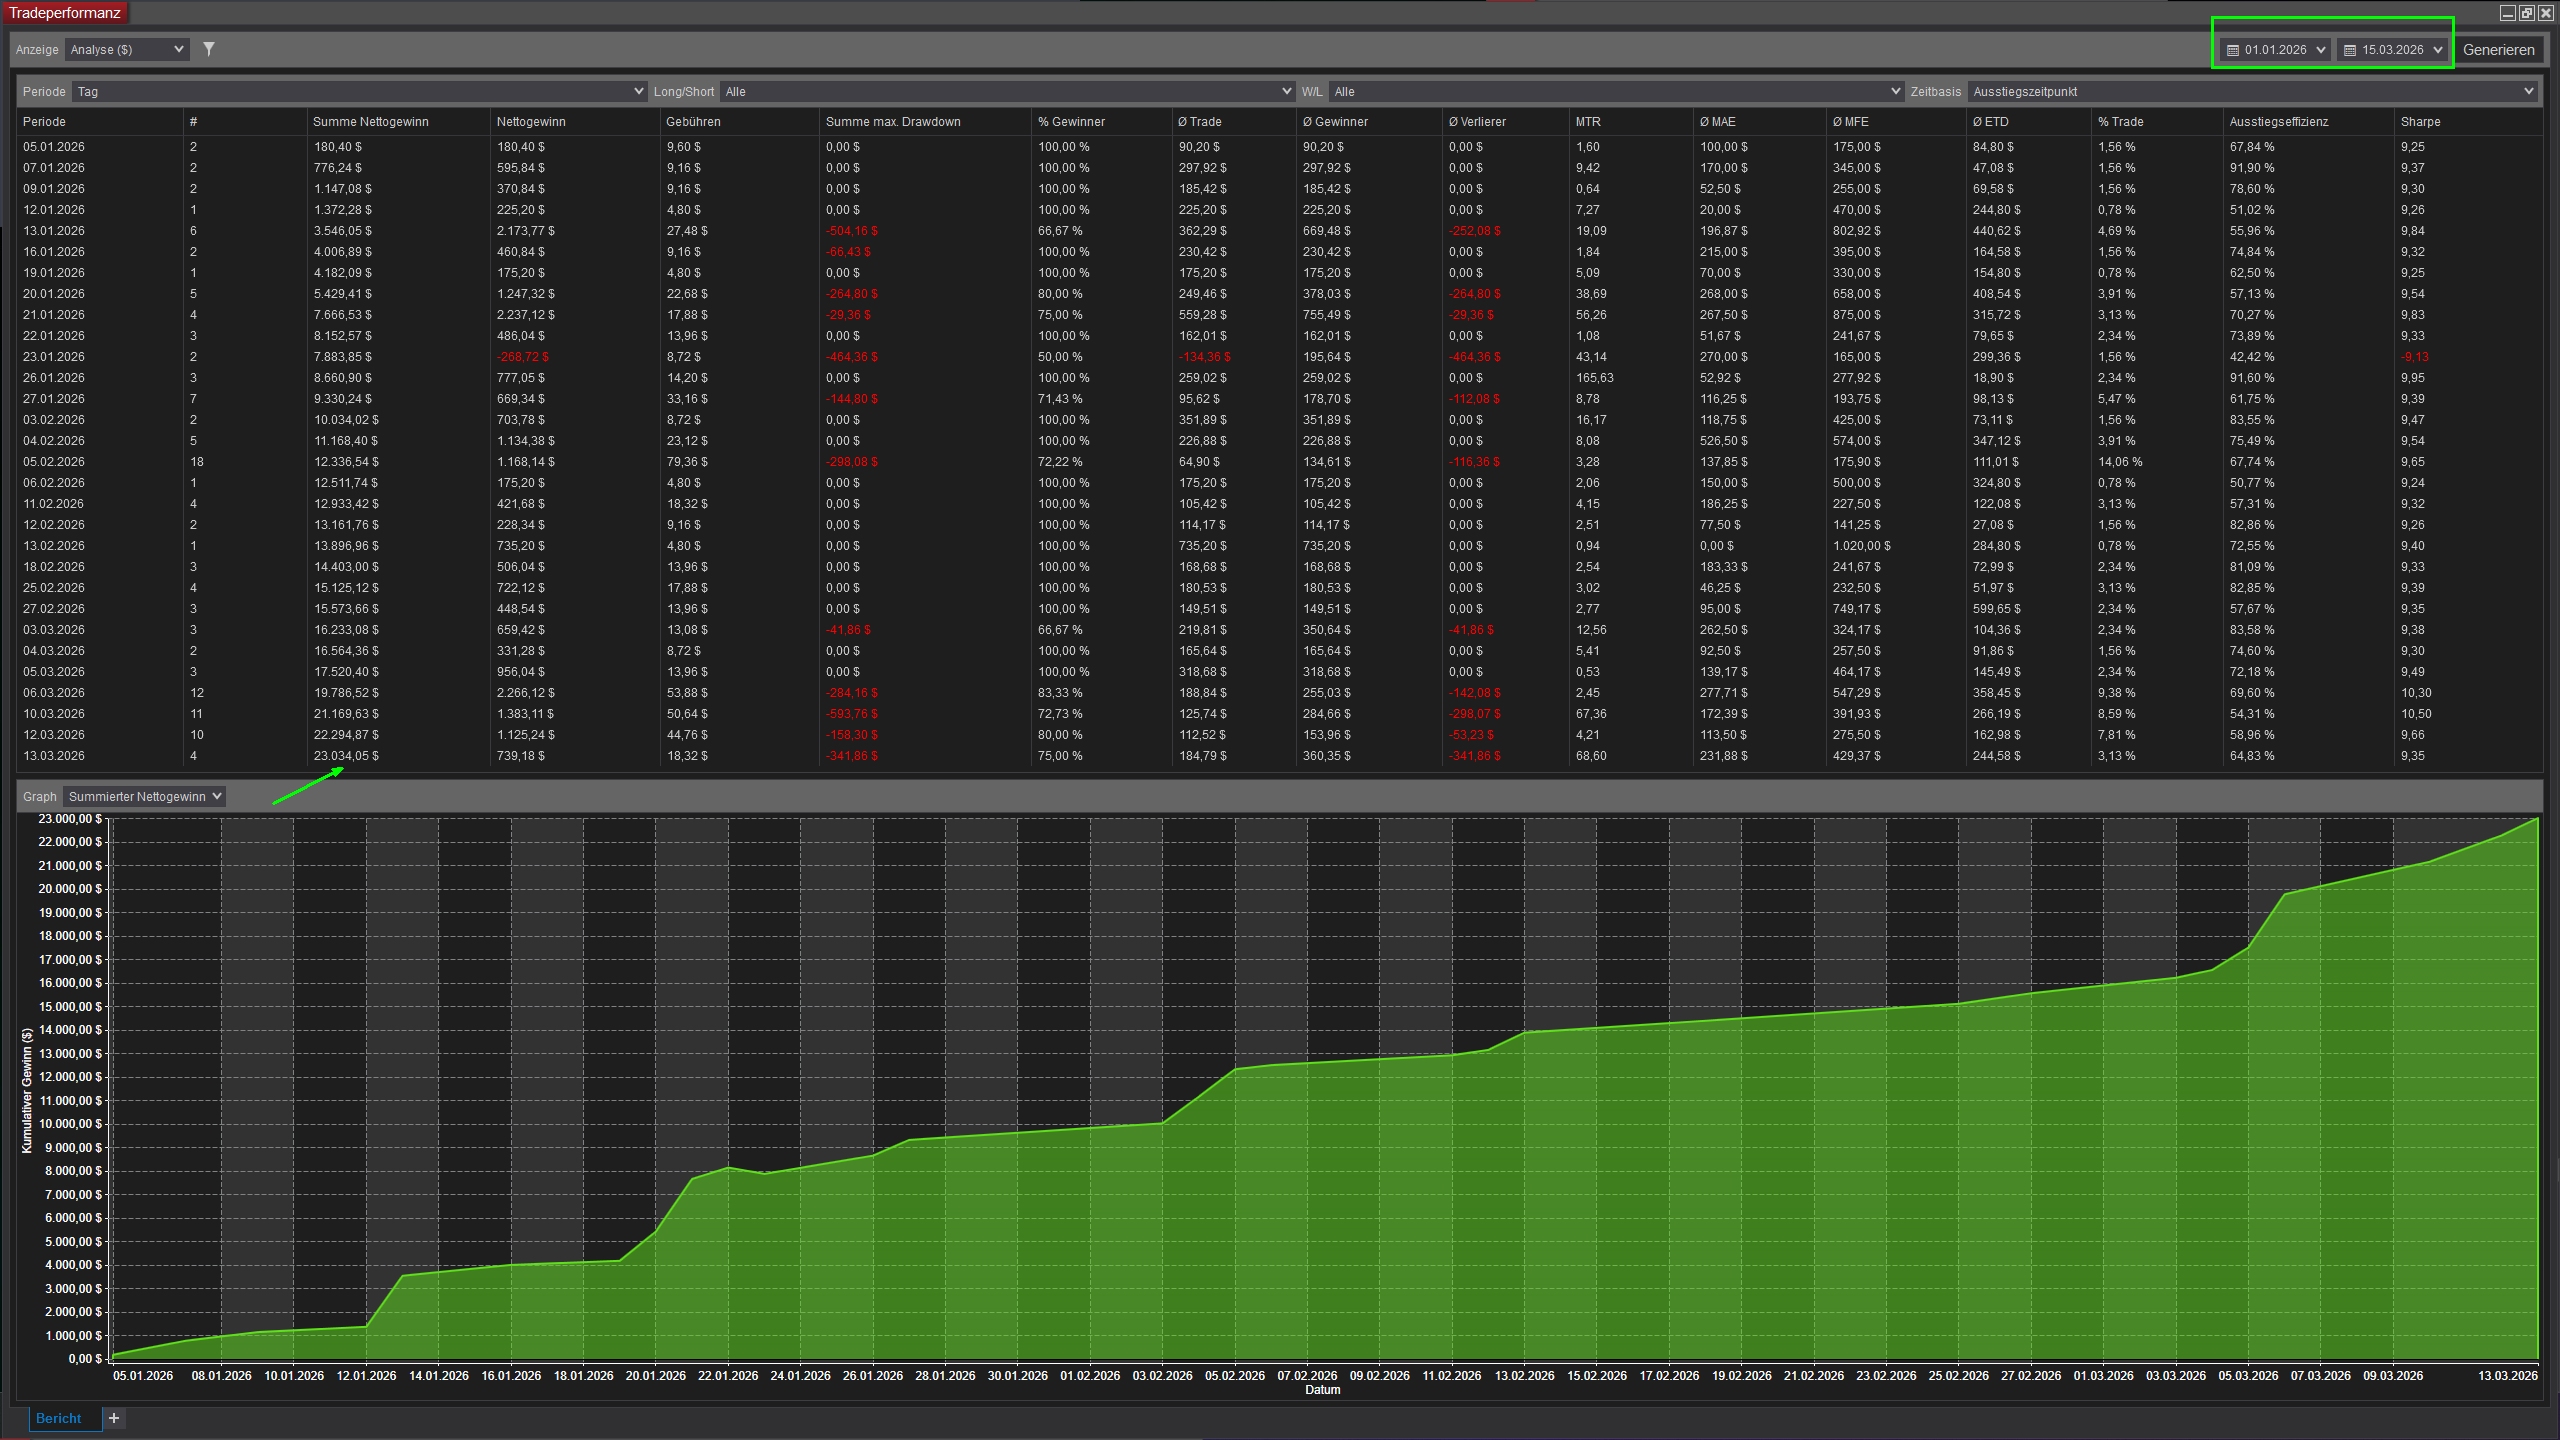Add a new tab with plus icon
Image resolution: width=2560 pixels, height=1440 pixels.
point(114,1418)
